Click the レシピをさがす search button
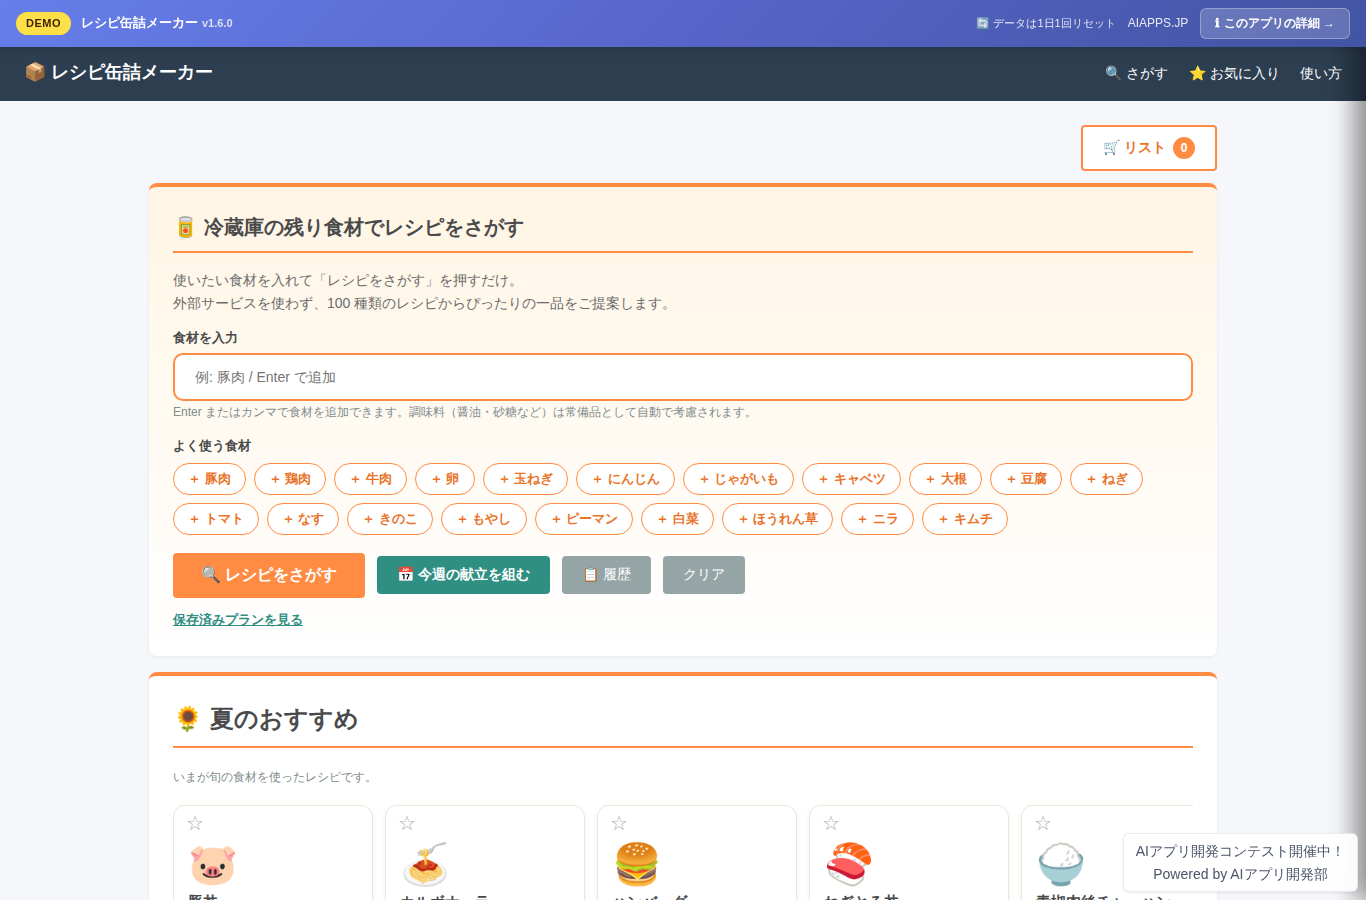1366x900 pixels. [269, 575]
